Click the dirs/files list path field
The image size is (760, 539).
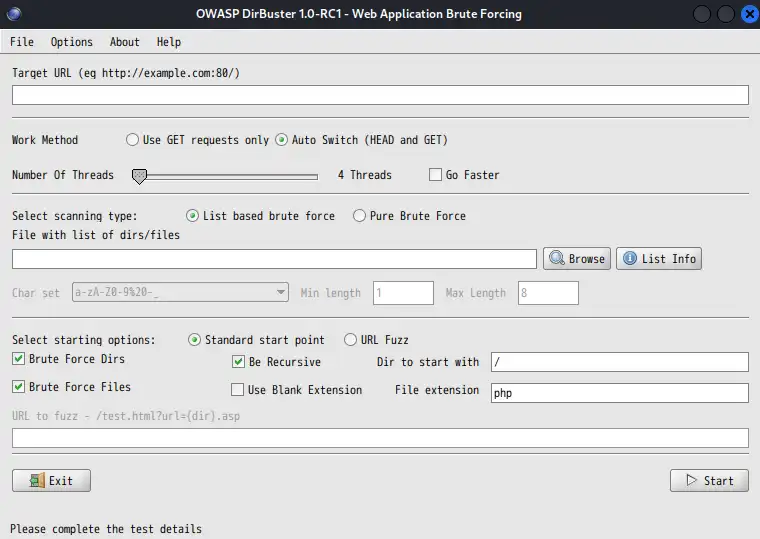[274, 259]
